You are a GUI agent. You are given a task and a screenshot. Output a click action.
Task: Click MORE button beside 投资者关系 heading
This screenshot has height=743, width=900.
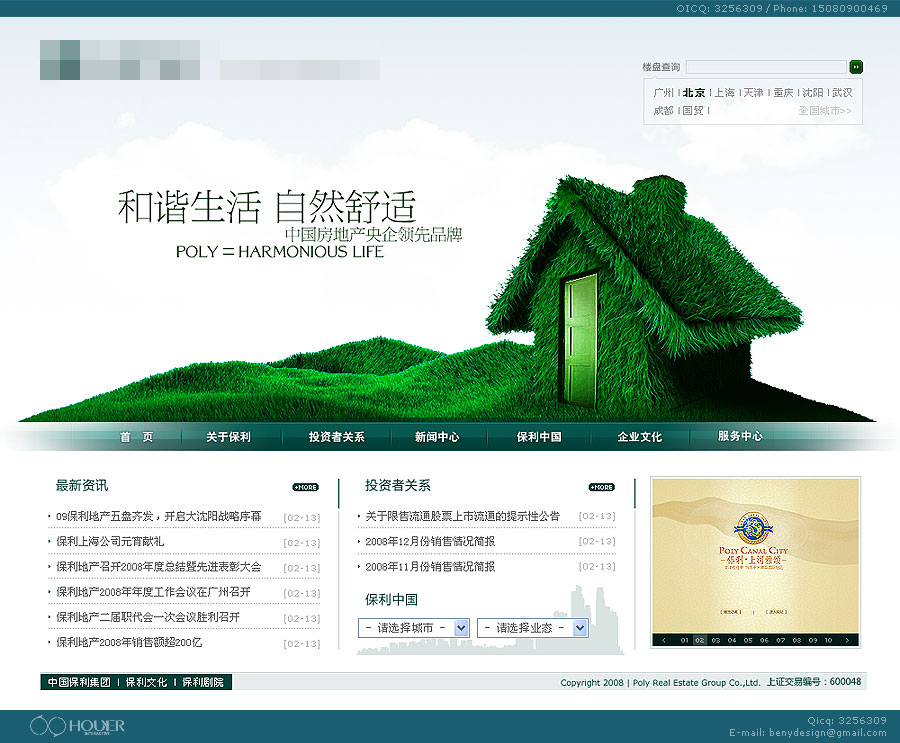[602, 487]
